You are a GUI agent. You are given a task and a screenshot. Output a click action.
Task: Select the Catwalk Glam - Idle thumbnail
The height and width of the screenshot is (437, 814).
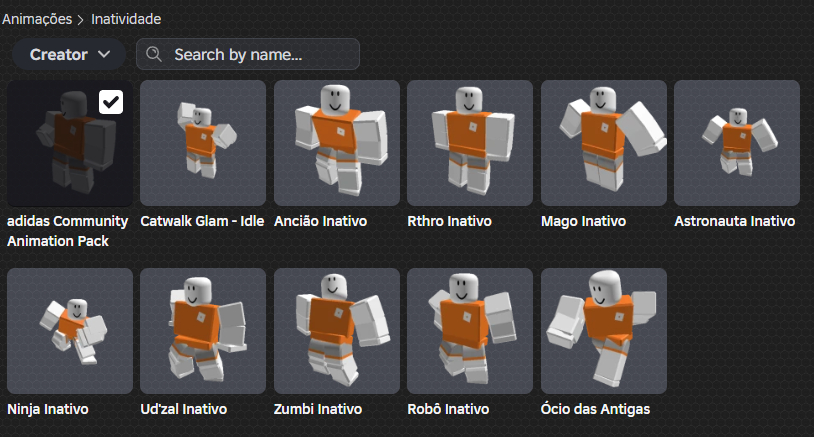(203, 143)
